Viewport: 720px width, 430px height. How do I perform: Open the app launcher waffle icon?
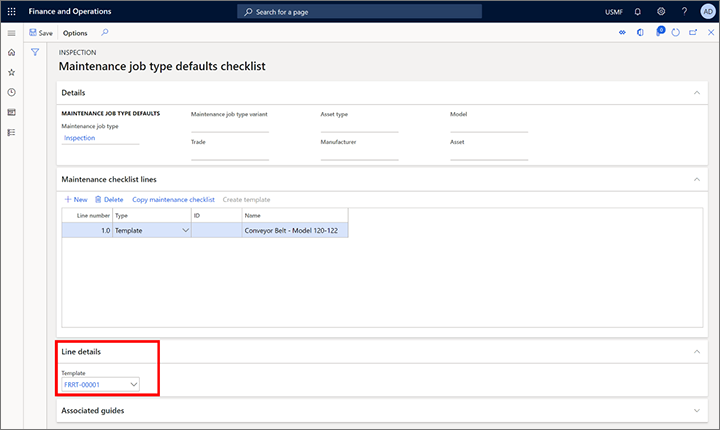click(11, 11)
